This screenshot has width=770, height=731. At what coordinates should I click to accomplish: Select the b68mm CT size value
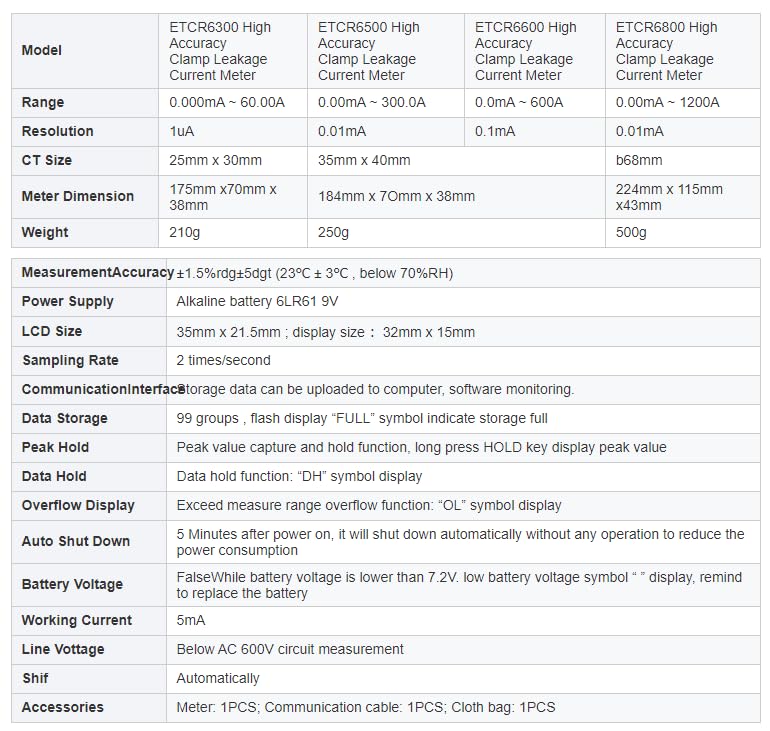[x=639, y=161]
